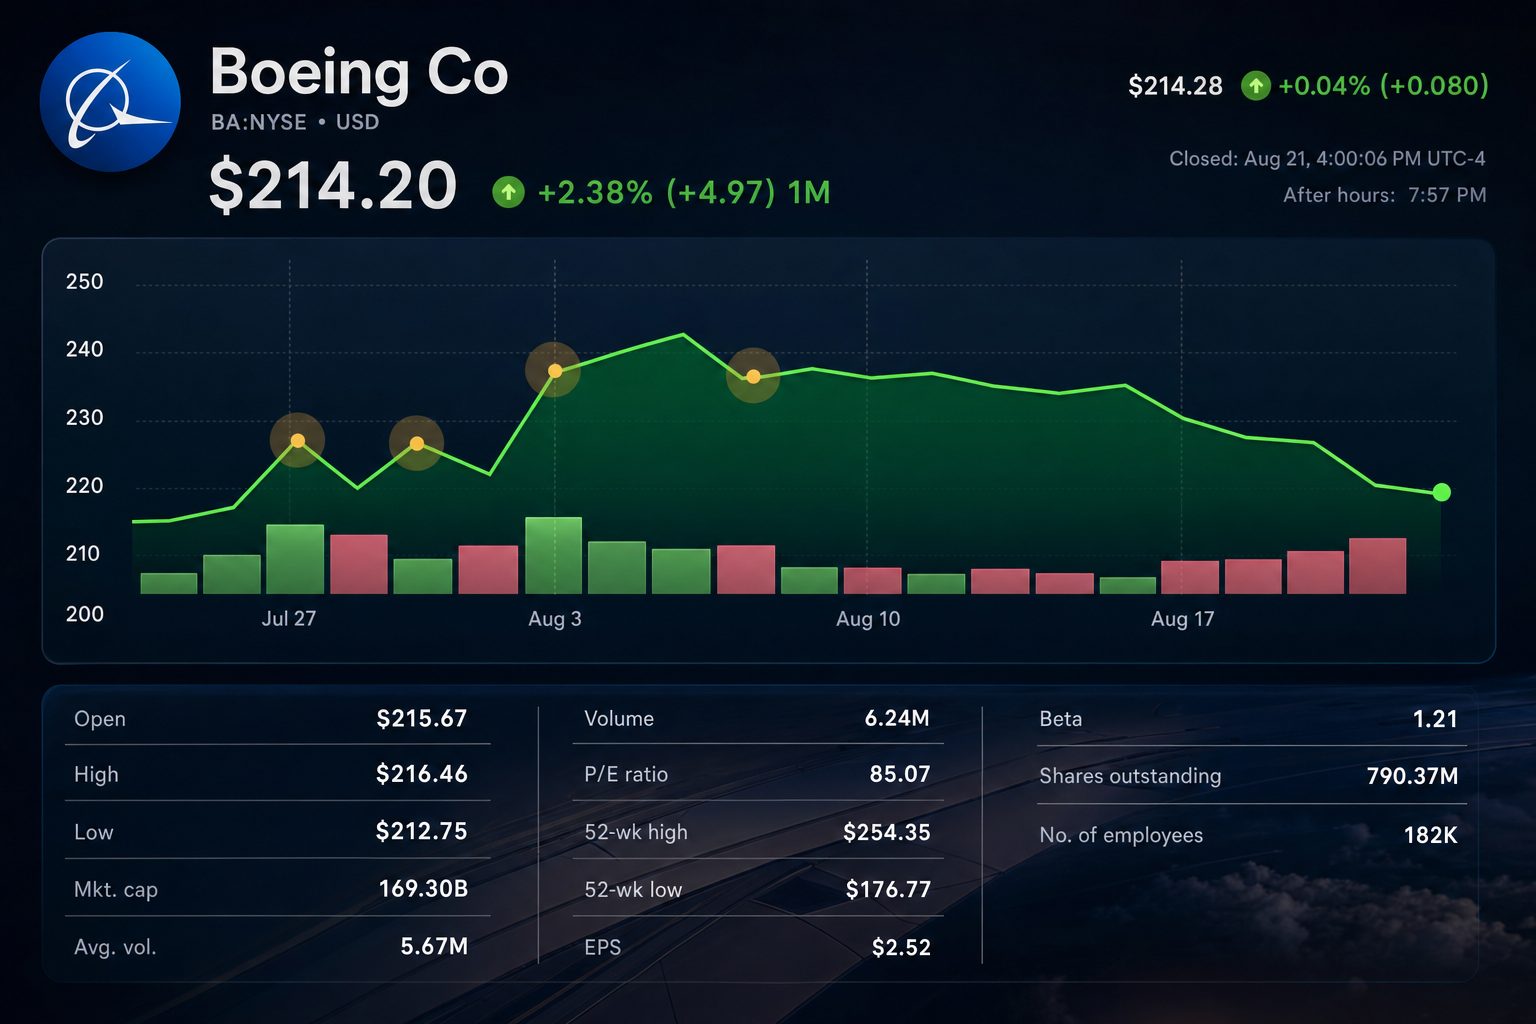1536x1024 pixels.
Task: Click the 210 y-axis label
Action: coord(85,554)
